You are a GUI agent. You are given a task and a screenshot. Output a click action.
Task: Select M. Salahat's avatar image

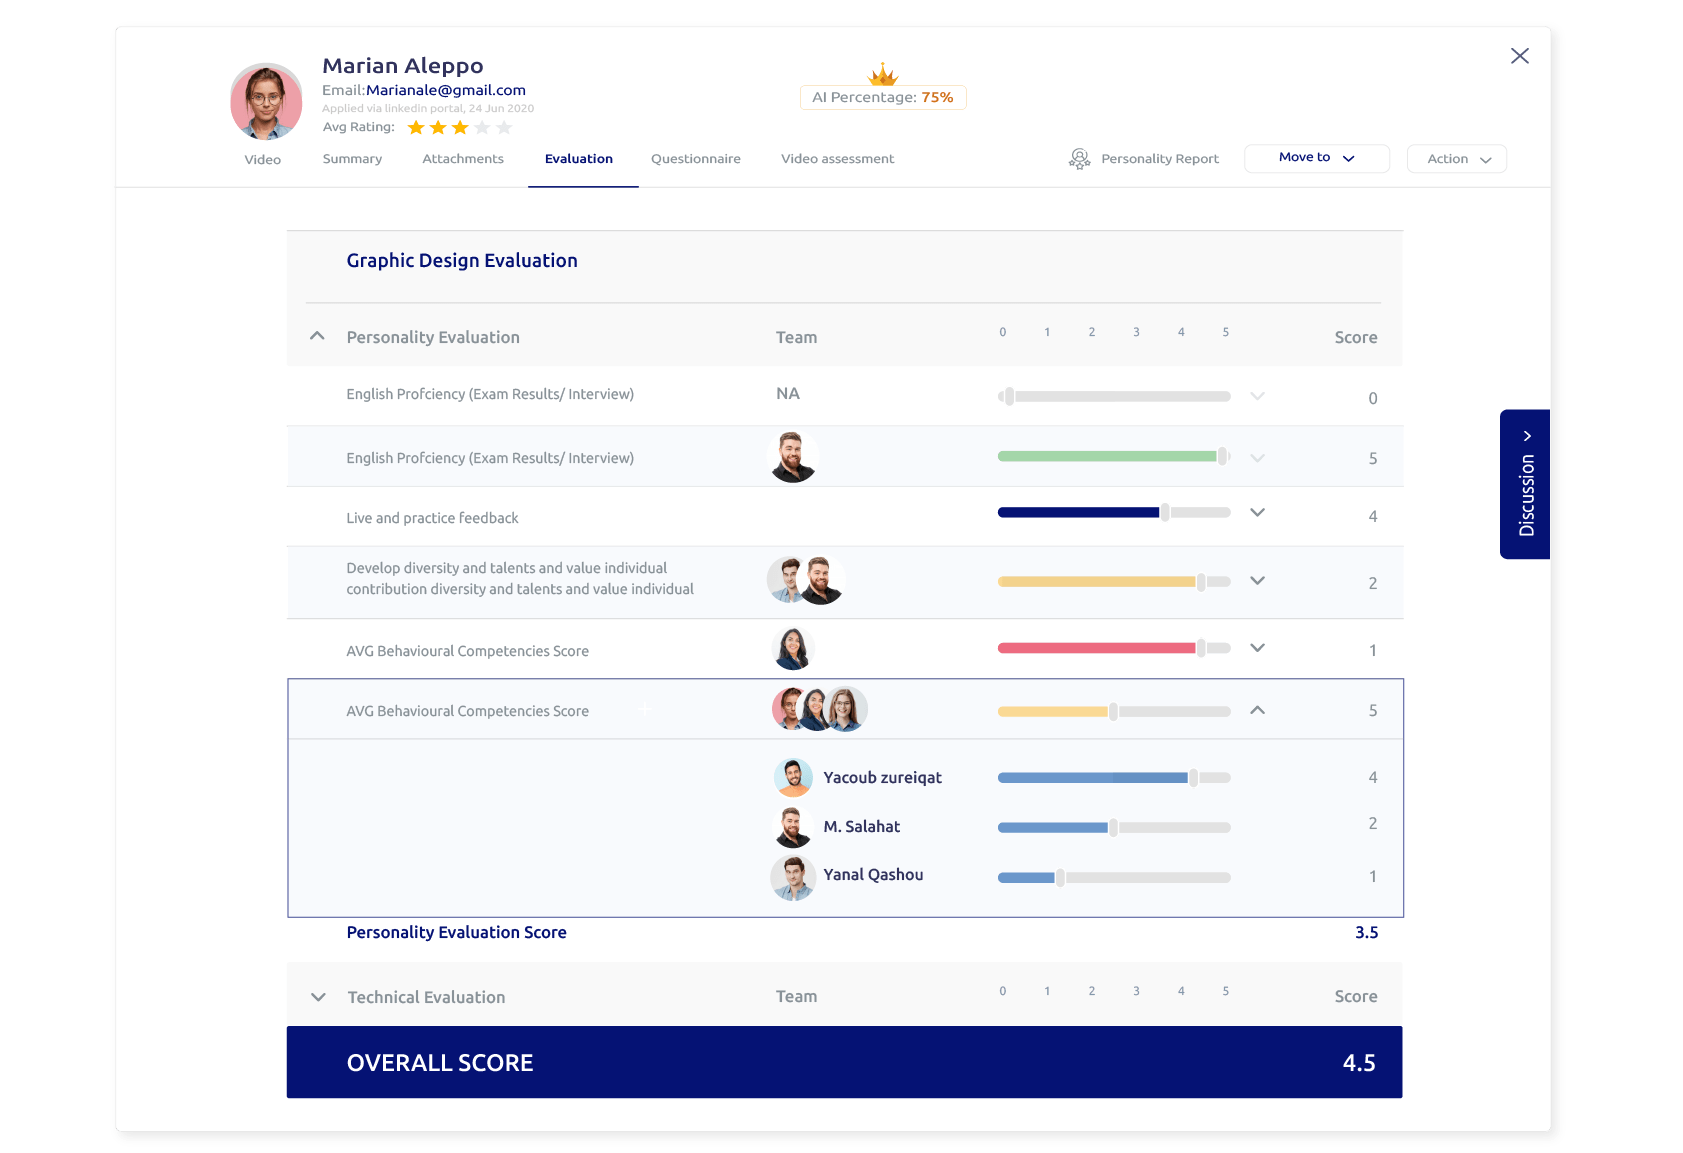tap(793, 826)
